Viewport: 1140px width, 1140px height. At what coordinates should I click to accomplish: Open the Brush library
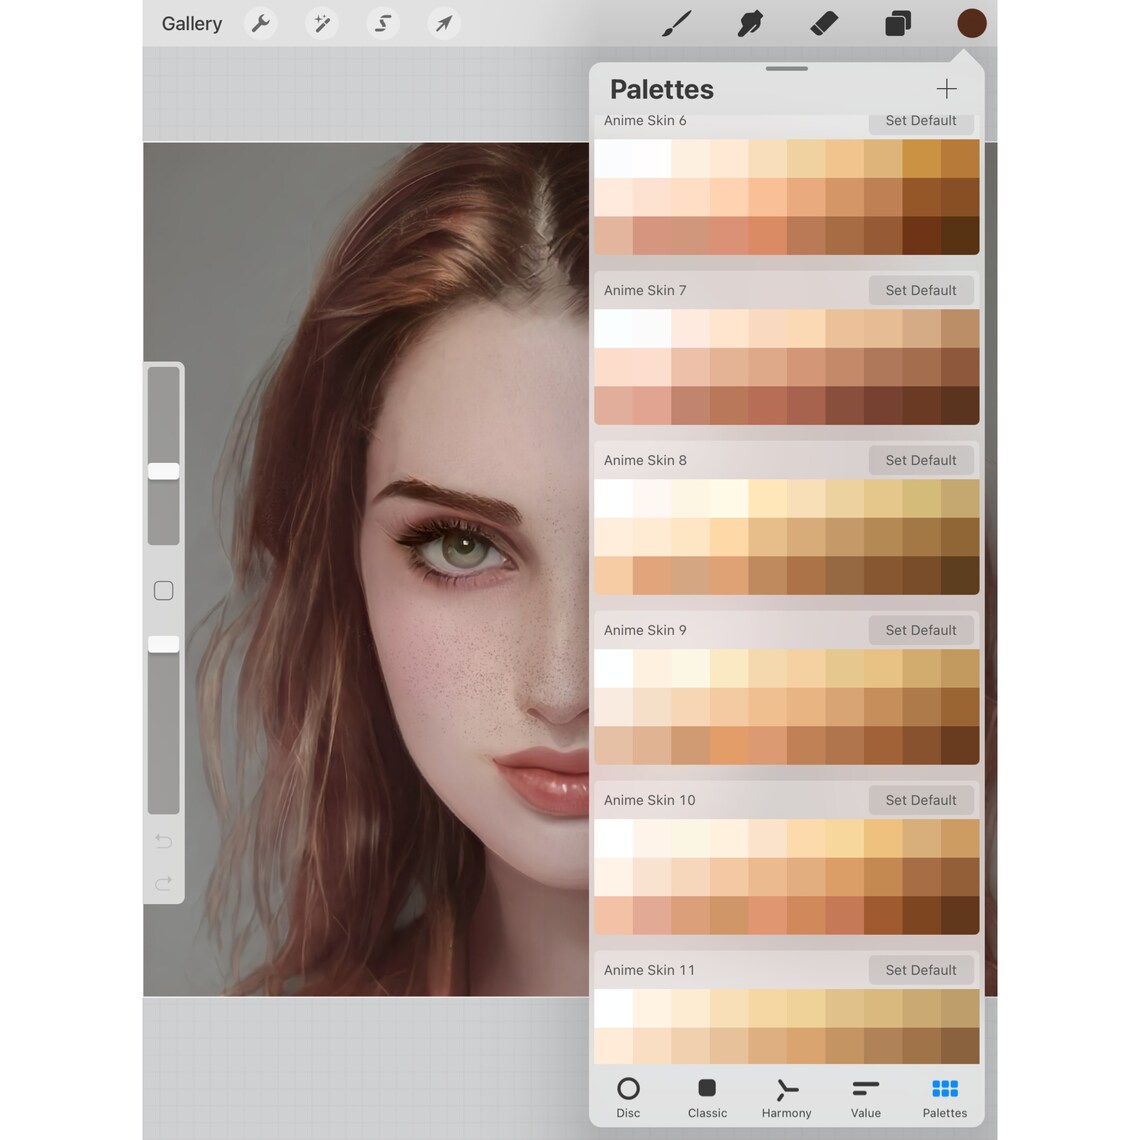(x=675, y=23)
